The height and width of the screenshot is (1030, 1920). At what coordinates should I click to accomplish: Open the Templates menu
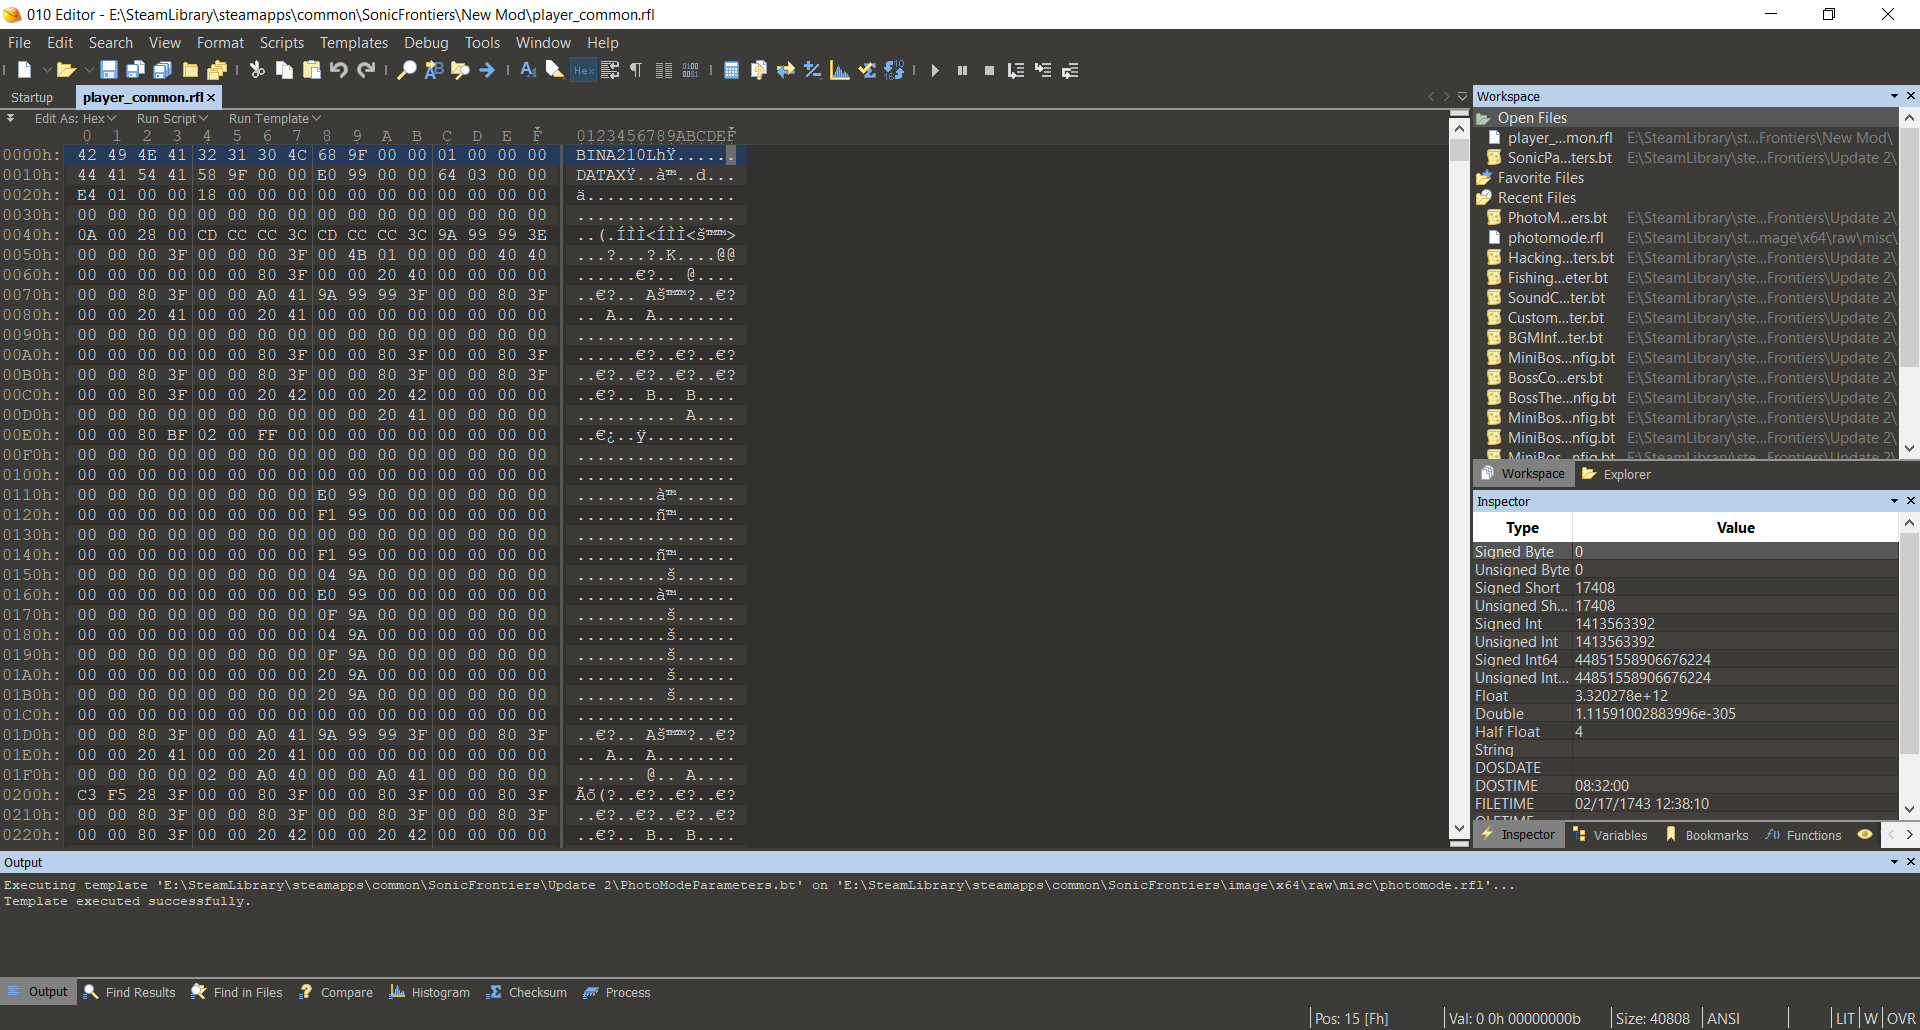coord(353,42)
